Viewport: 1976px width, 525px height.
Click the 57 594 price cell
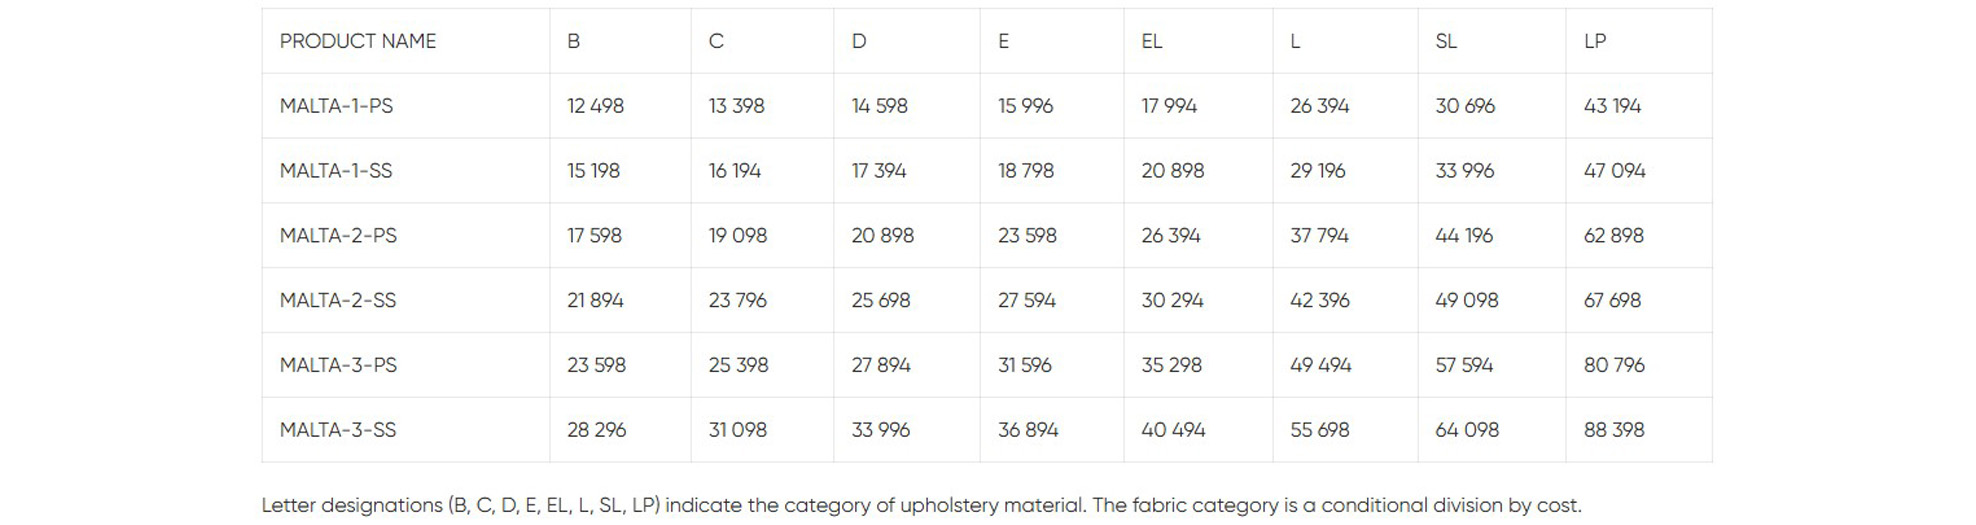point(1464,365)
